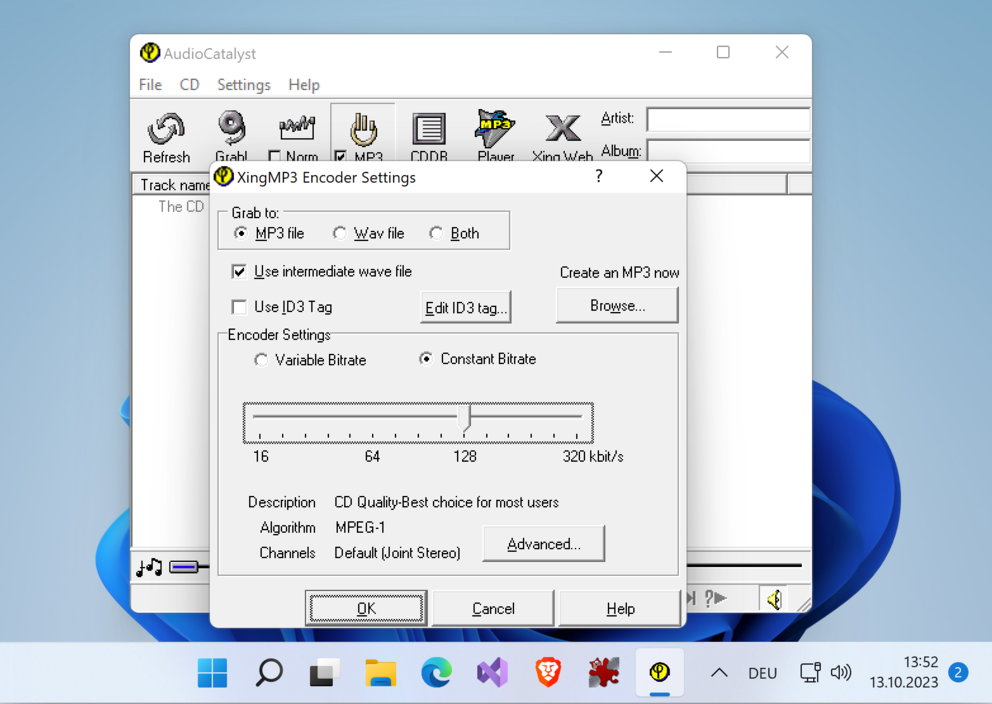
Task: Show hidden system tray icons
Action: [x=719, y=673]
